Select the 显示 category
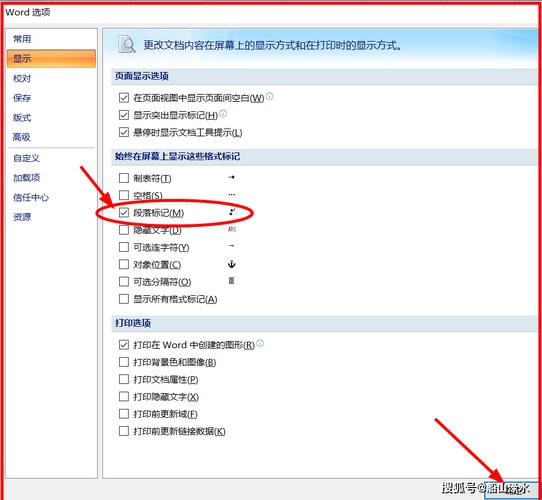 click(51, 58)
